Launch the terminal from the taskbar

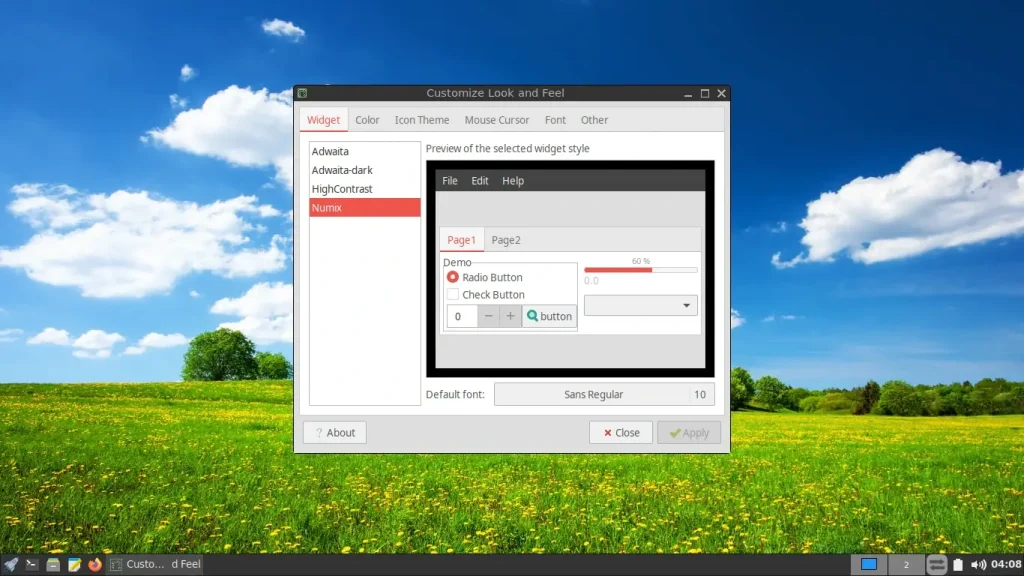(x=31, y=564)
